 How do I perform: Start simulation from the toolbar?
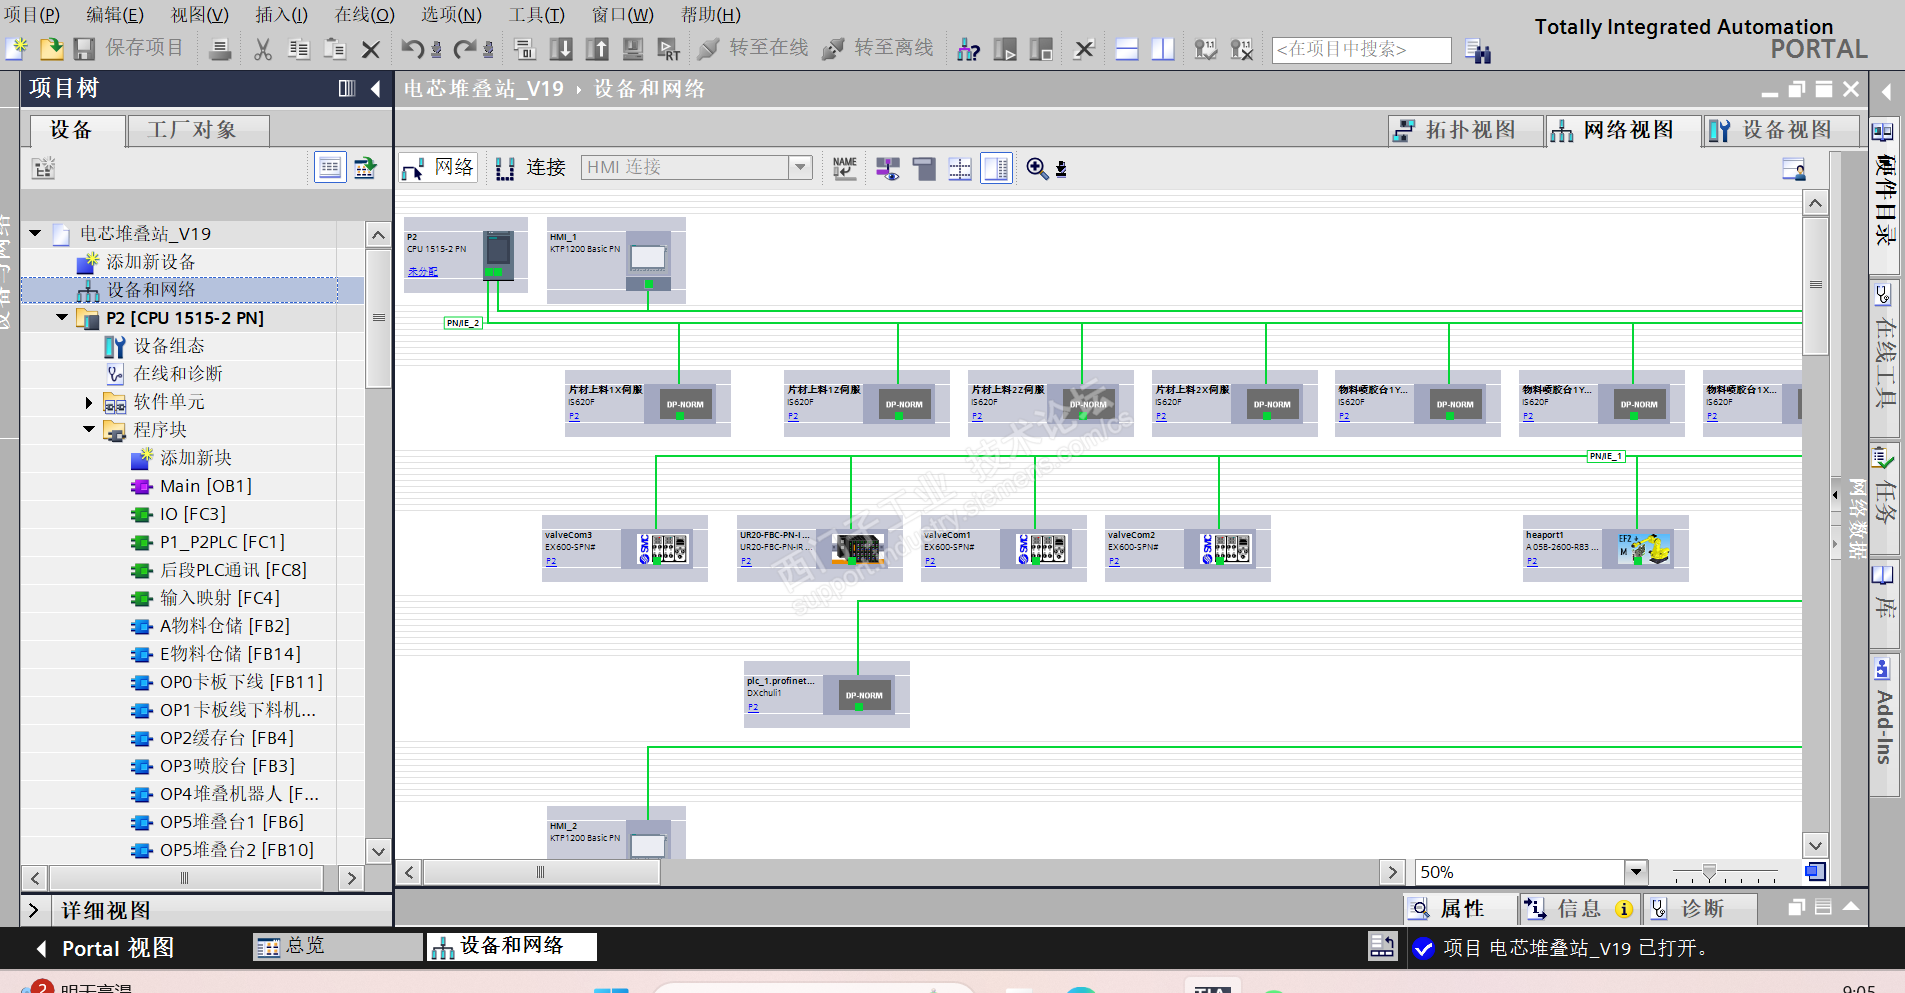tap(633, 49)
